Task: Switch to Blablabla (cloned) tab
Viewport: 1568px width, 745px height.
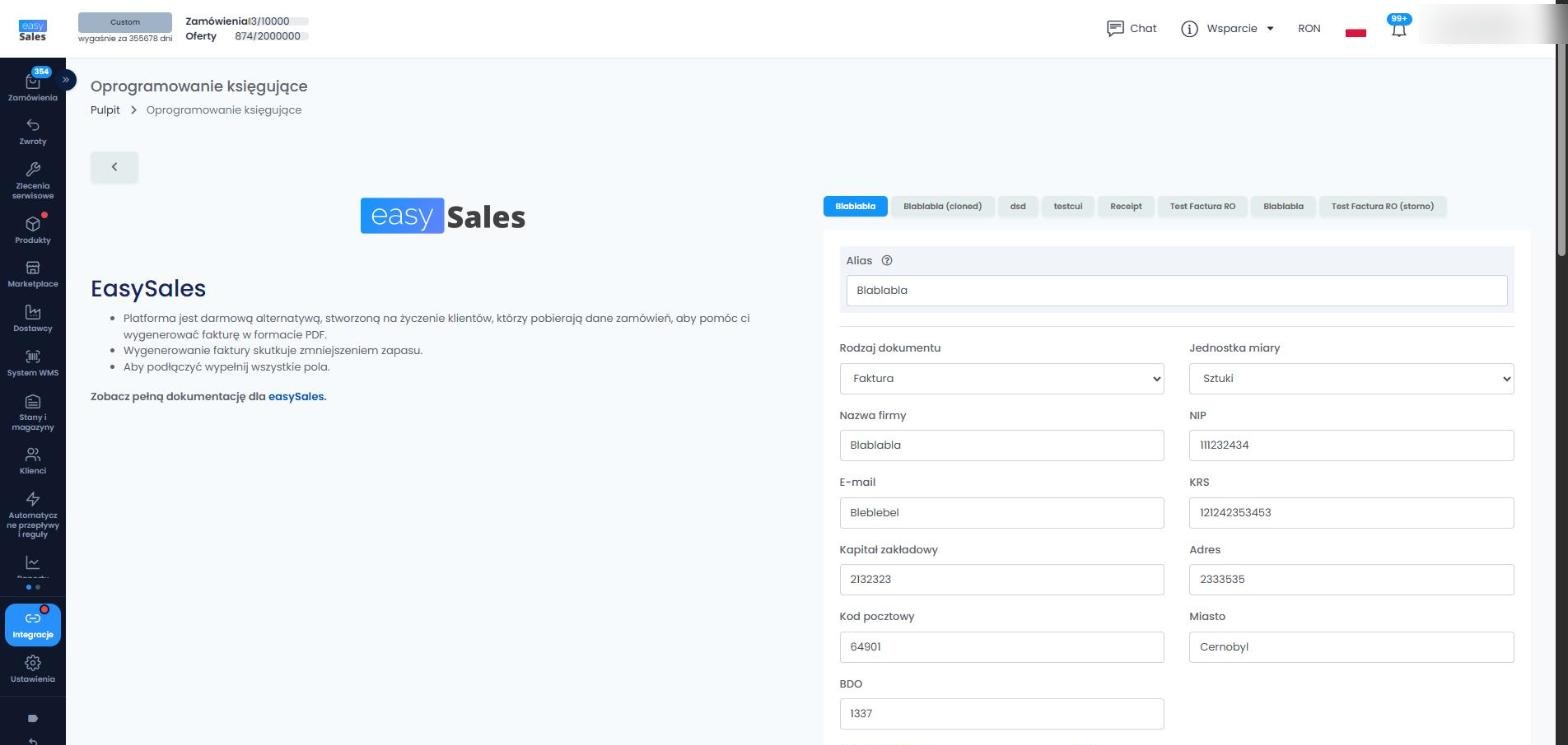Action: point(942,206)
